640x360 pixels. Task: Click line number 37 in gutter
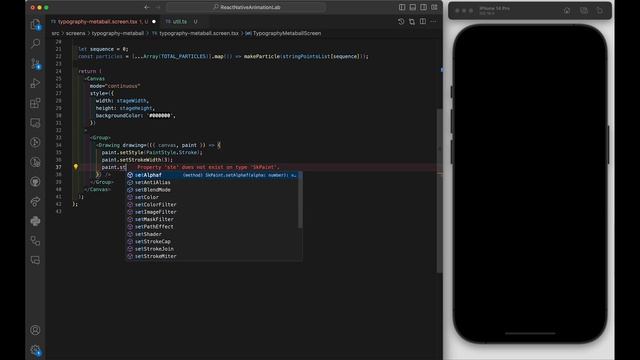point(58,167)
